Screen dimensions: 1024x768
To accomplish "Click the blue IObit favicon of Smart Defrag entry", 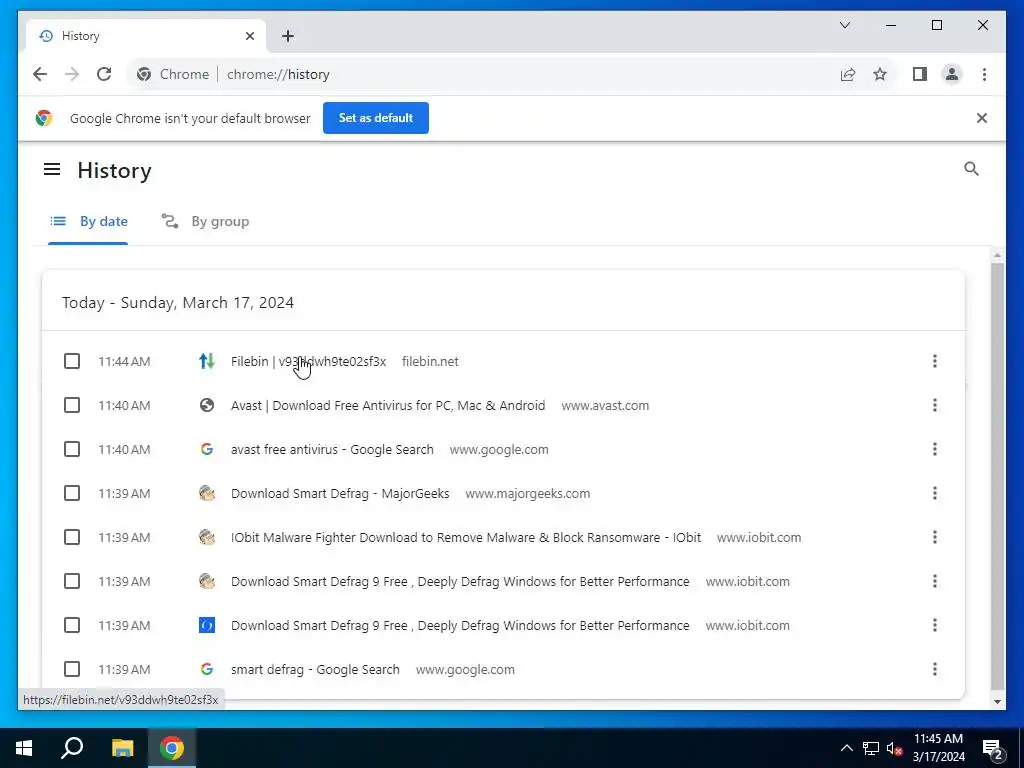I will coord(206,626).
